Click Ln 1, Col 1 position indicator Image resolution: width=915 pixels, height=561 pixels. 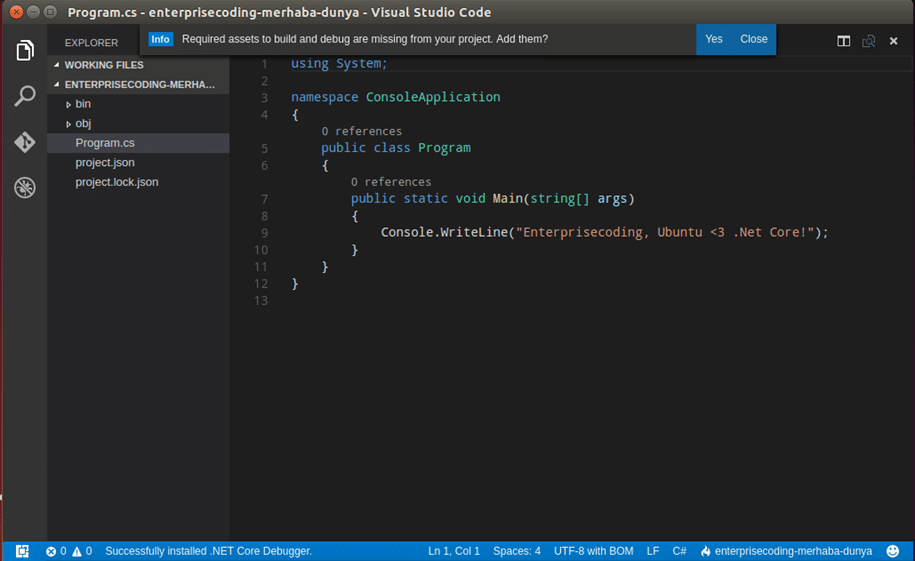coord(453,551)
